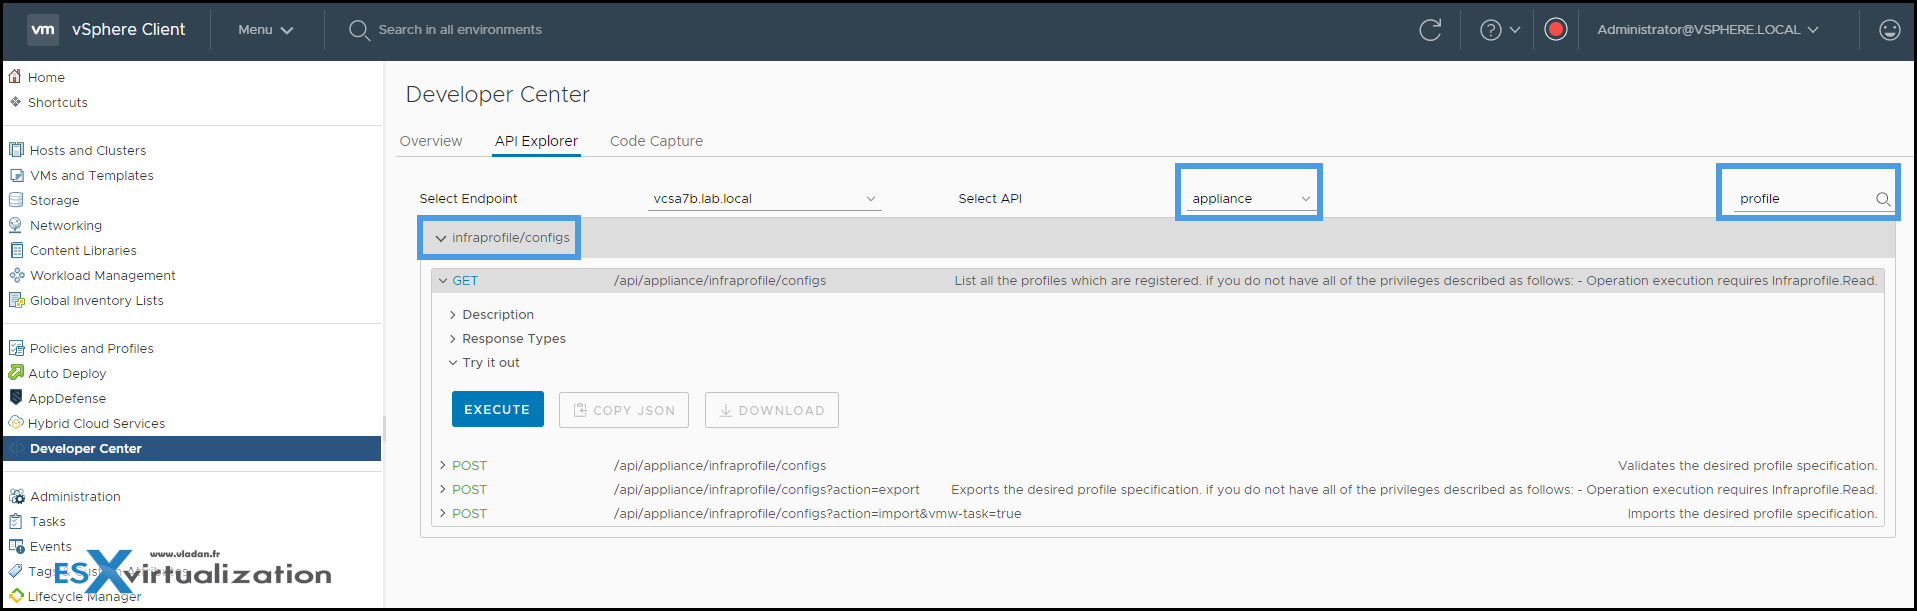Open the Menu dropdown
The width and height of the screenshot is (1917, 611).
click(265, 30)
